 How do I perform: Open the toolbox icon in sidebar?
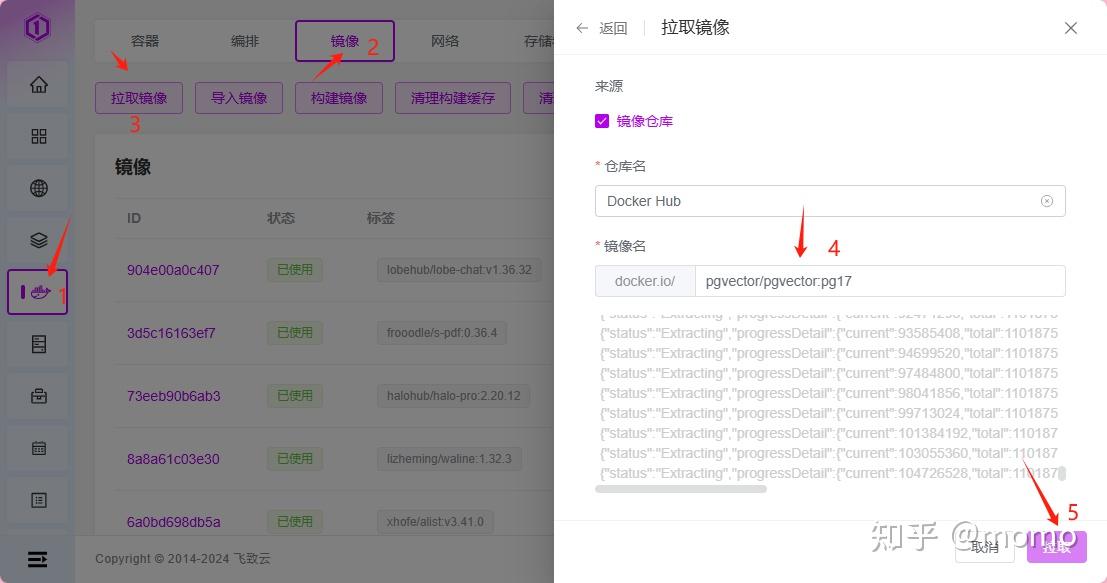point(37,395)
